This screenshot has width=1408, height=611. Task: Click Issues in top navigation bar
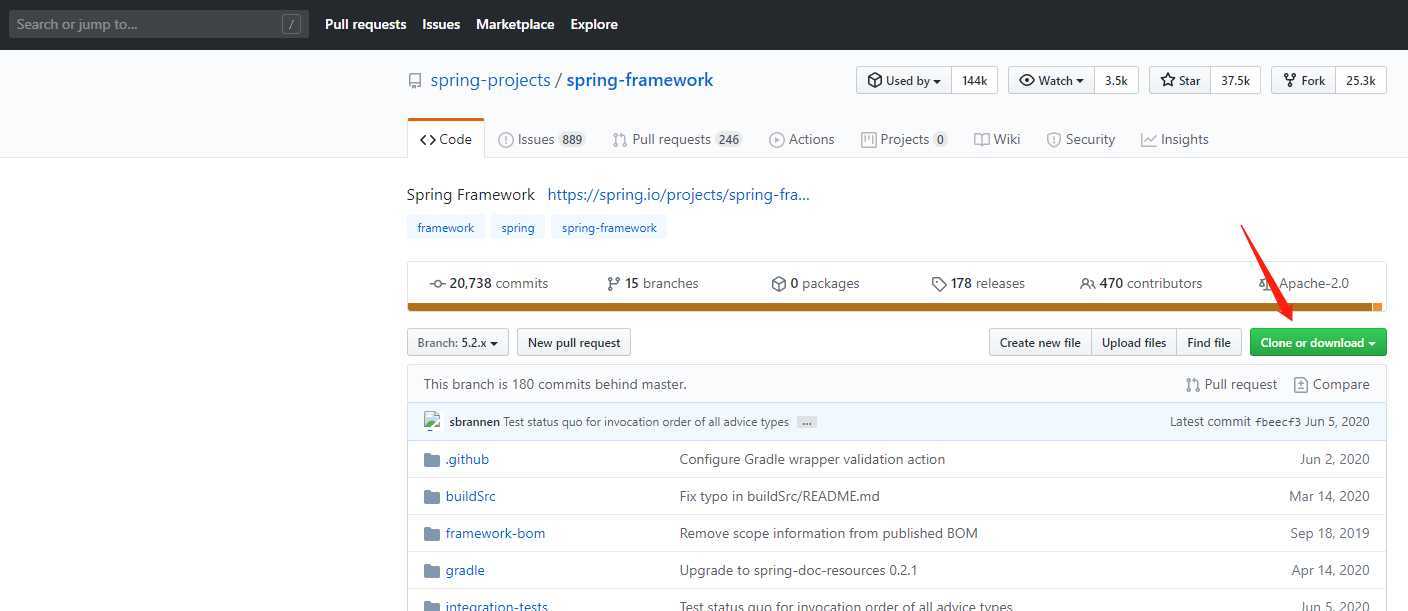pos(441,25)
